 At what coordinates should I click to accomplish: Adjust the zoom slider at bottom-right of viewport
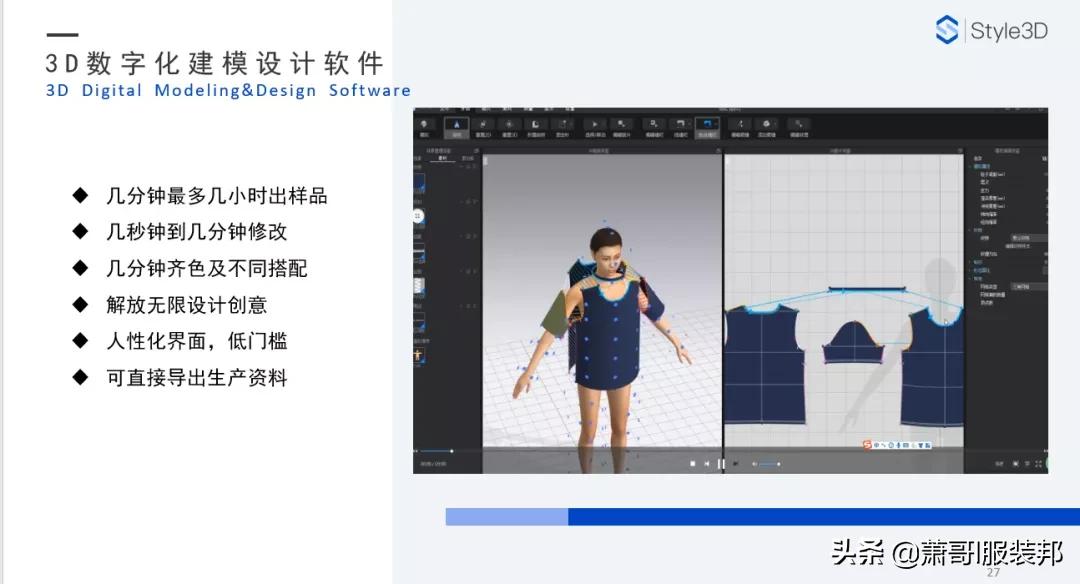click(765, 463)
